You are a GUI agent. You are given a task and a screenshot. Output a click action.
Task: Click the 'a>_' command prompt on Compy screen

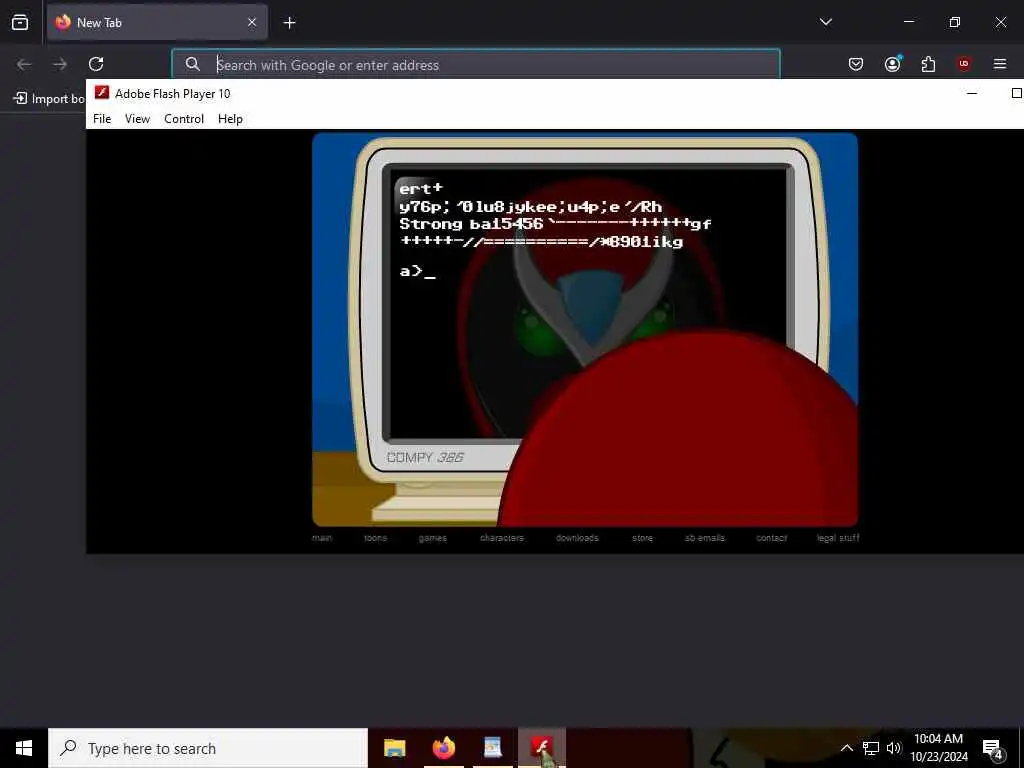(417, 271)
